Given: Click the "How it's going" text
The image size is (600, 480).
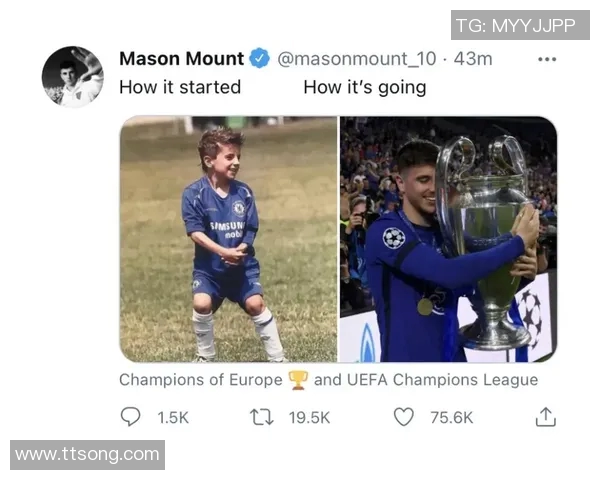Looking at the screenshot, I should pyautogui.click(x=364, y=87).
